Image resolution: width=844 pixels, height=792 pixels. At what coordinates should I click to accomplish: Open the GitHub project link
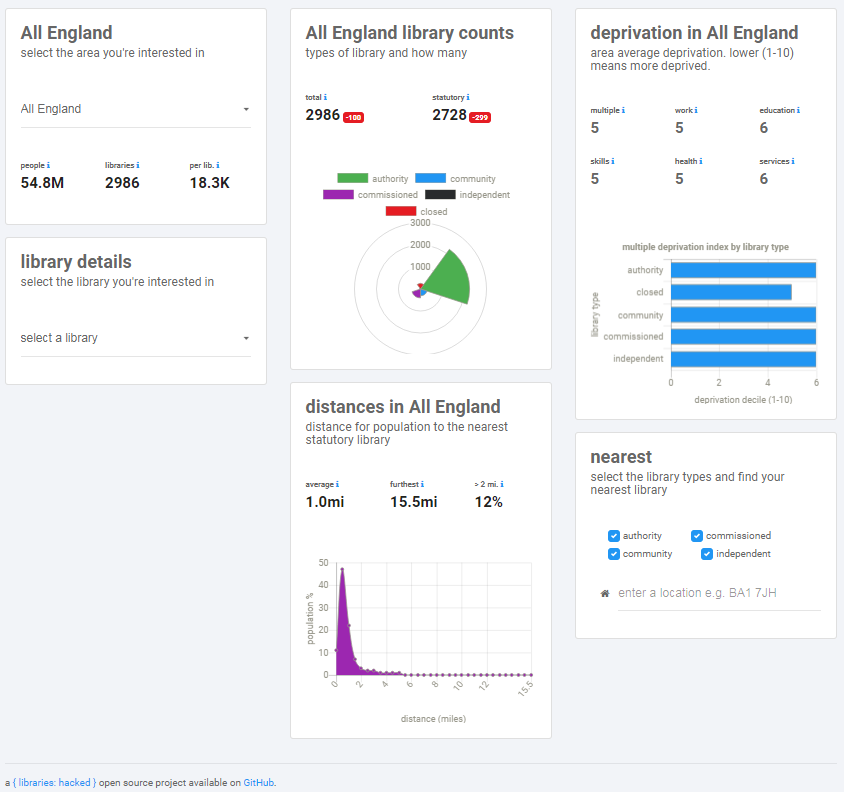(x=258, y=782)
